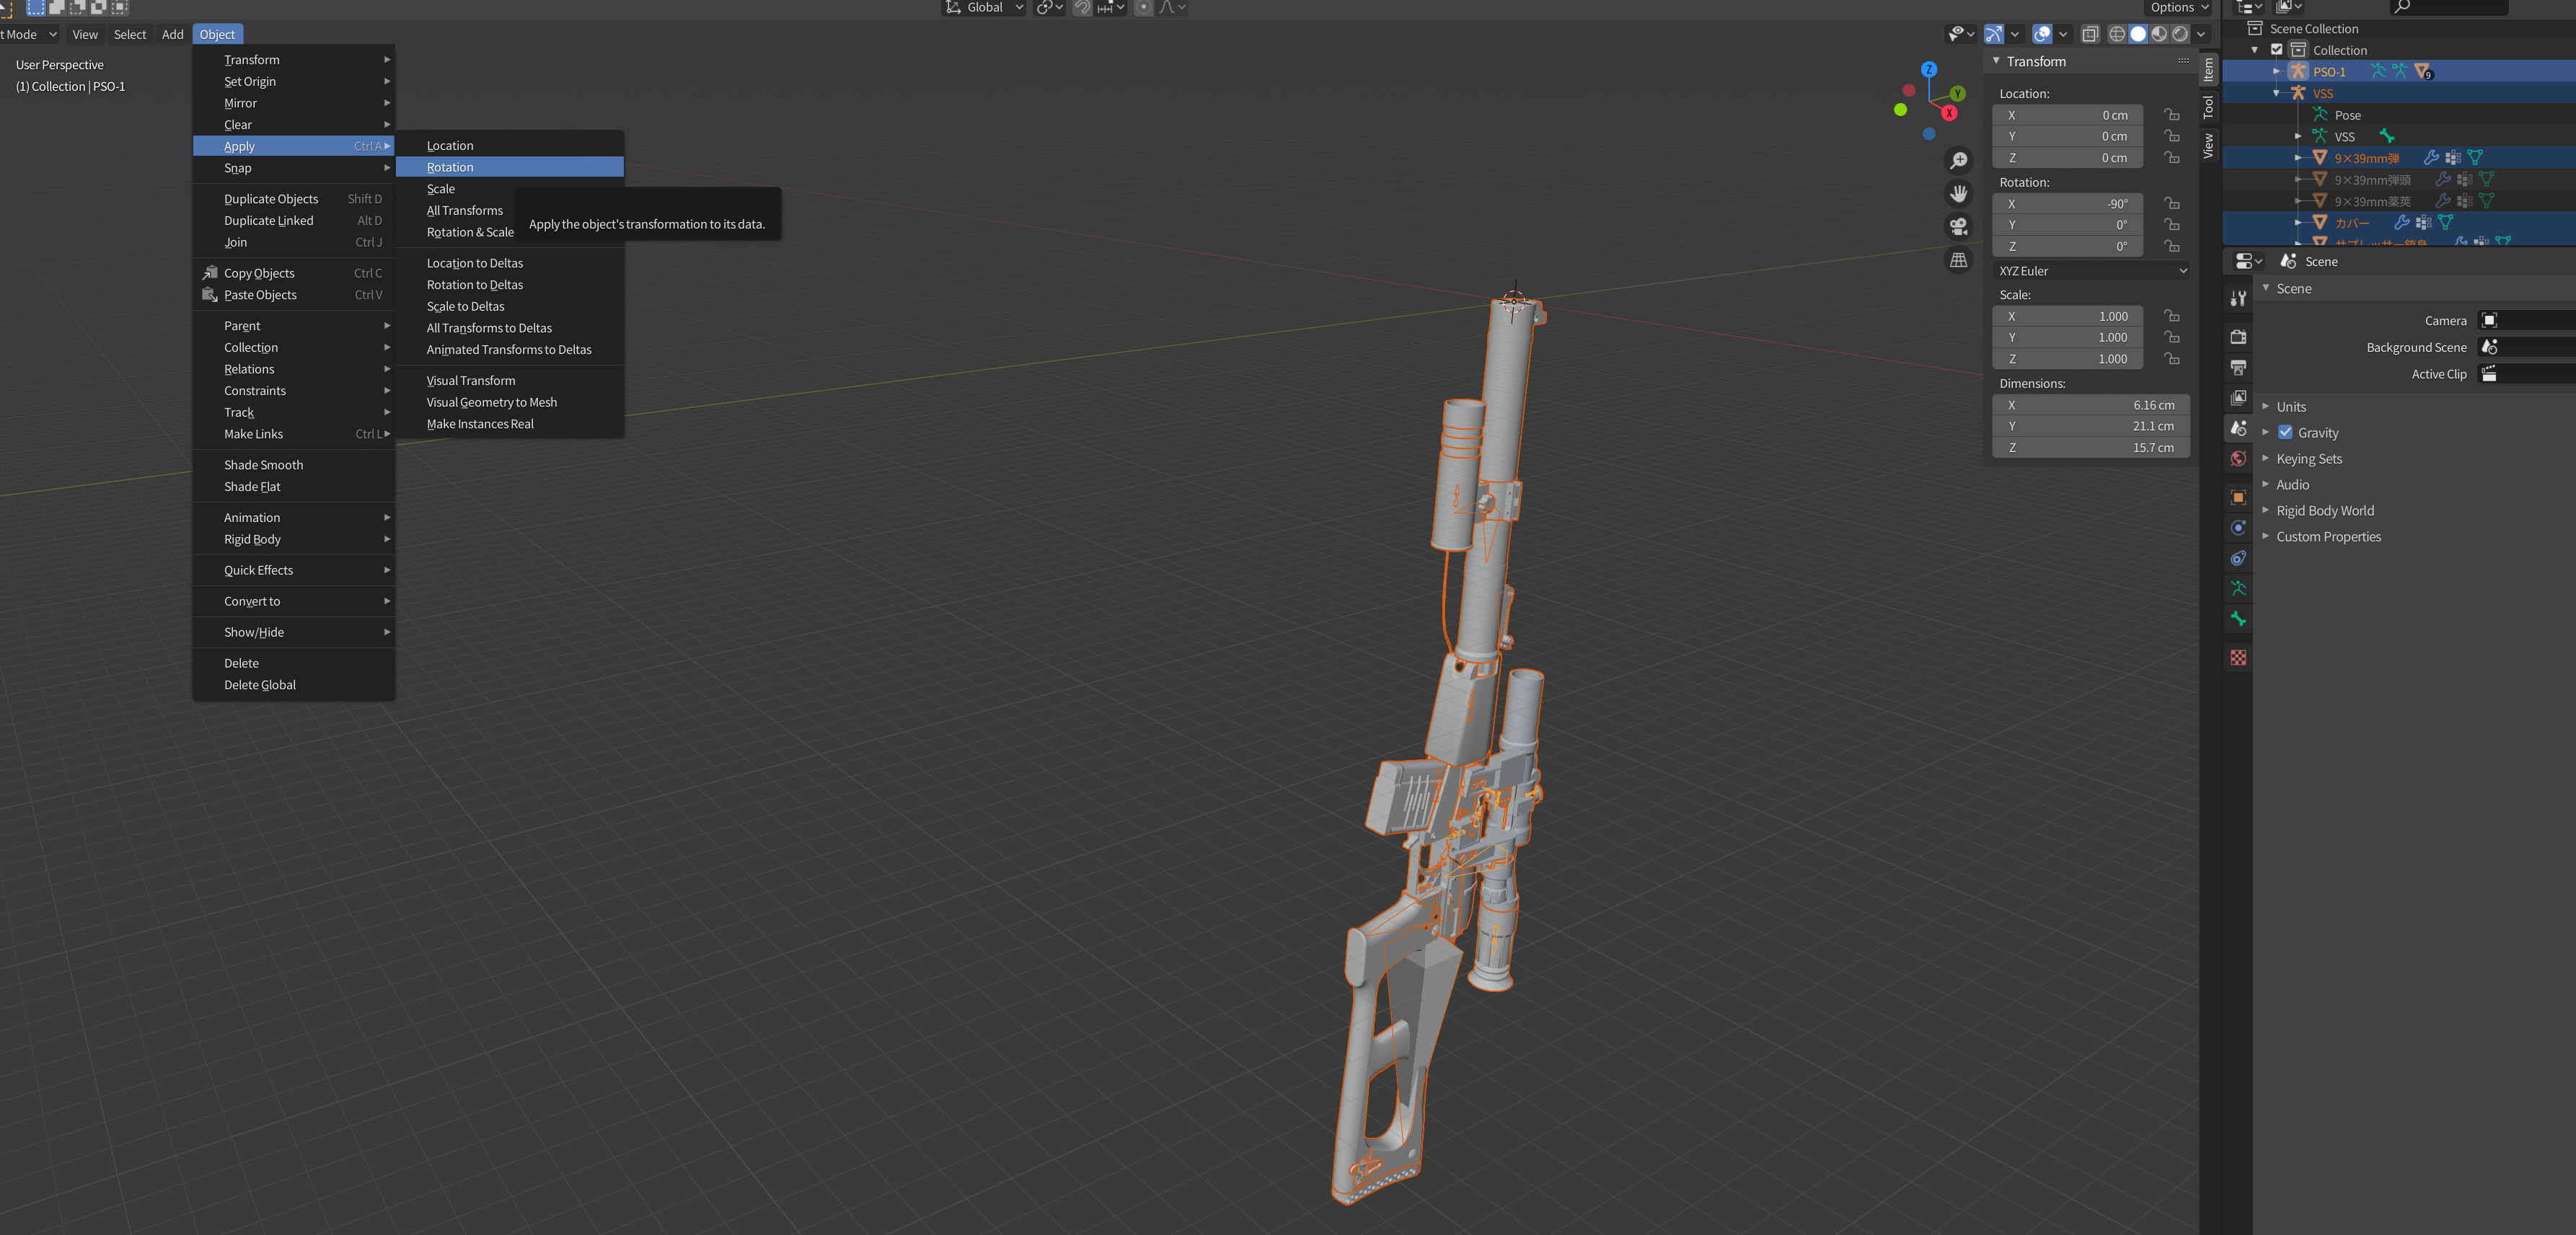2576x1235 pixels.
Task: Open the Render properties tab icon
Action: [x=2238, y=337]
